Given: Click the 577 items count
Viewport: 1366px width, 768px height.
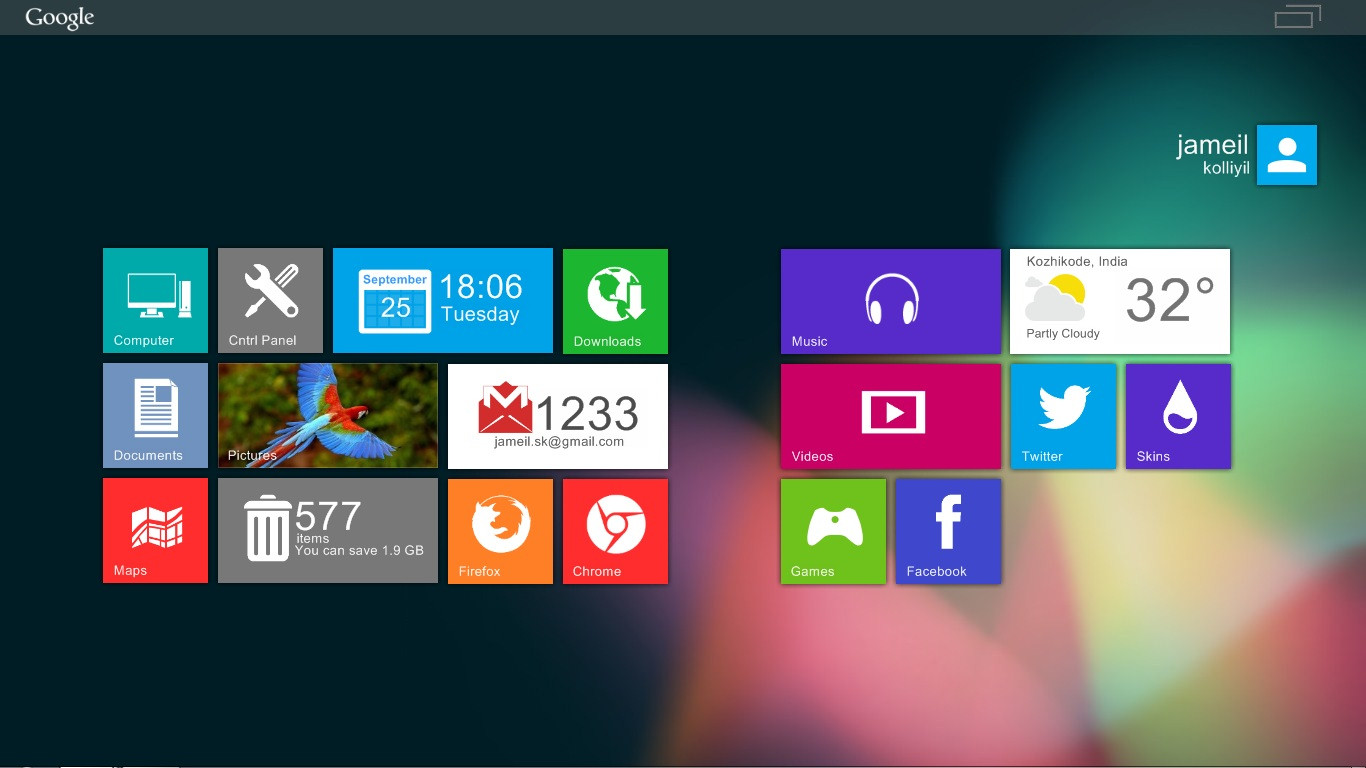Looking at the screenshot, I should (328, 516).
